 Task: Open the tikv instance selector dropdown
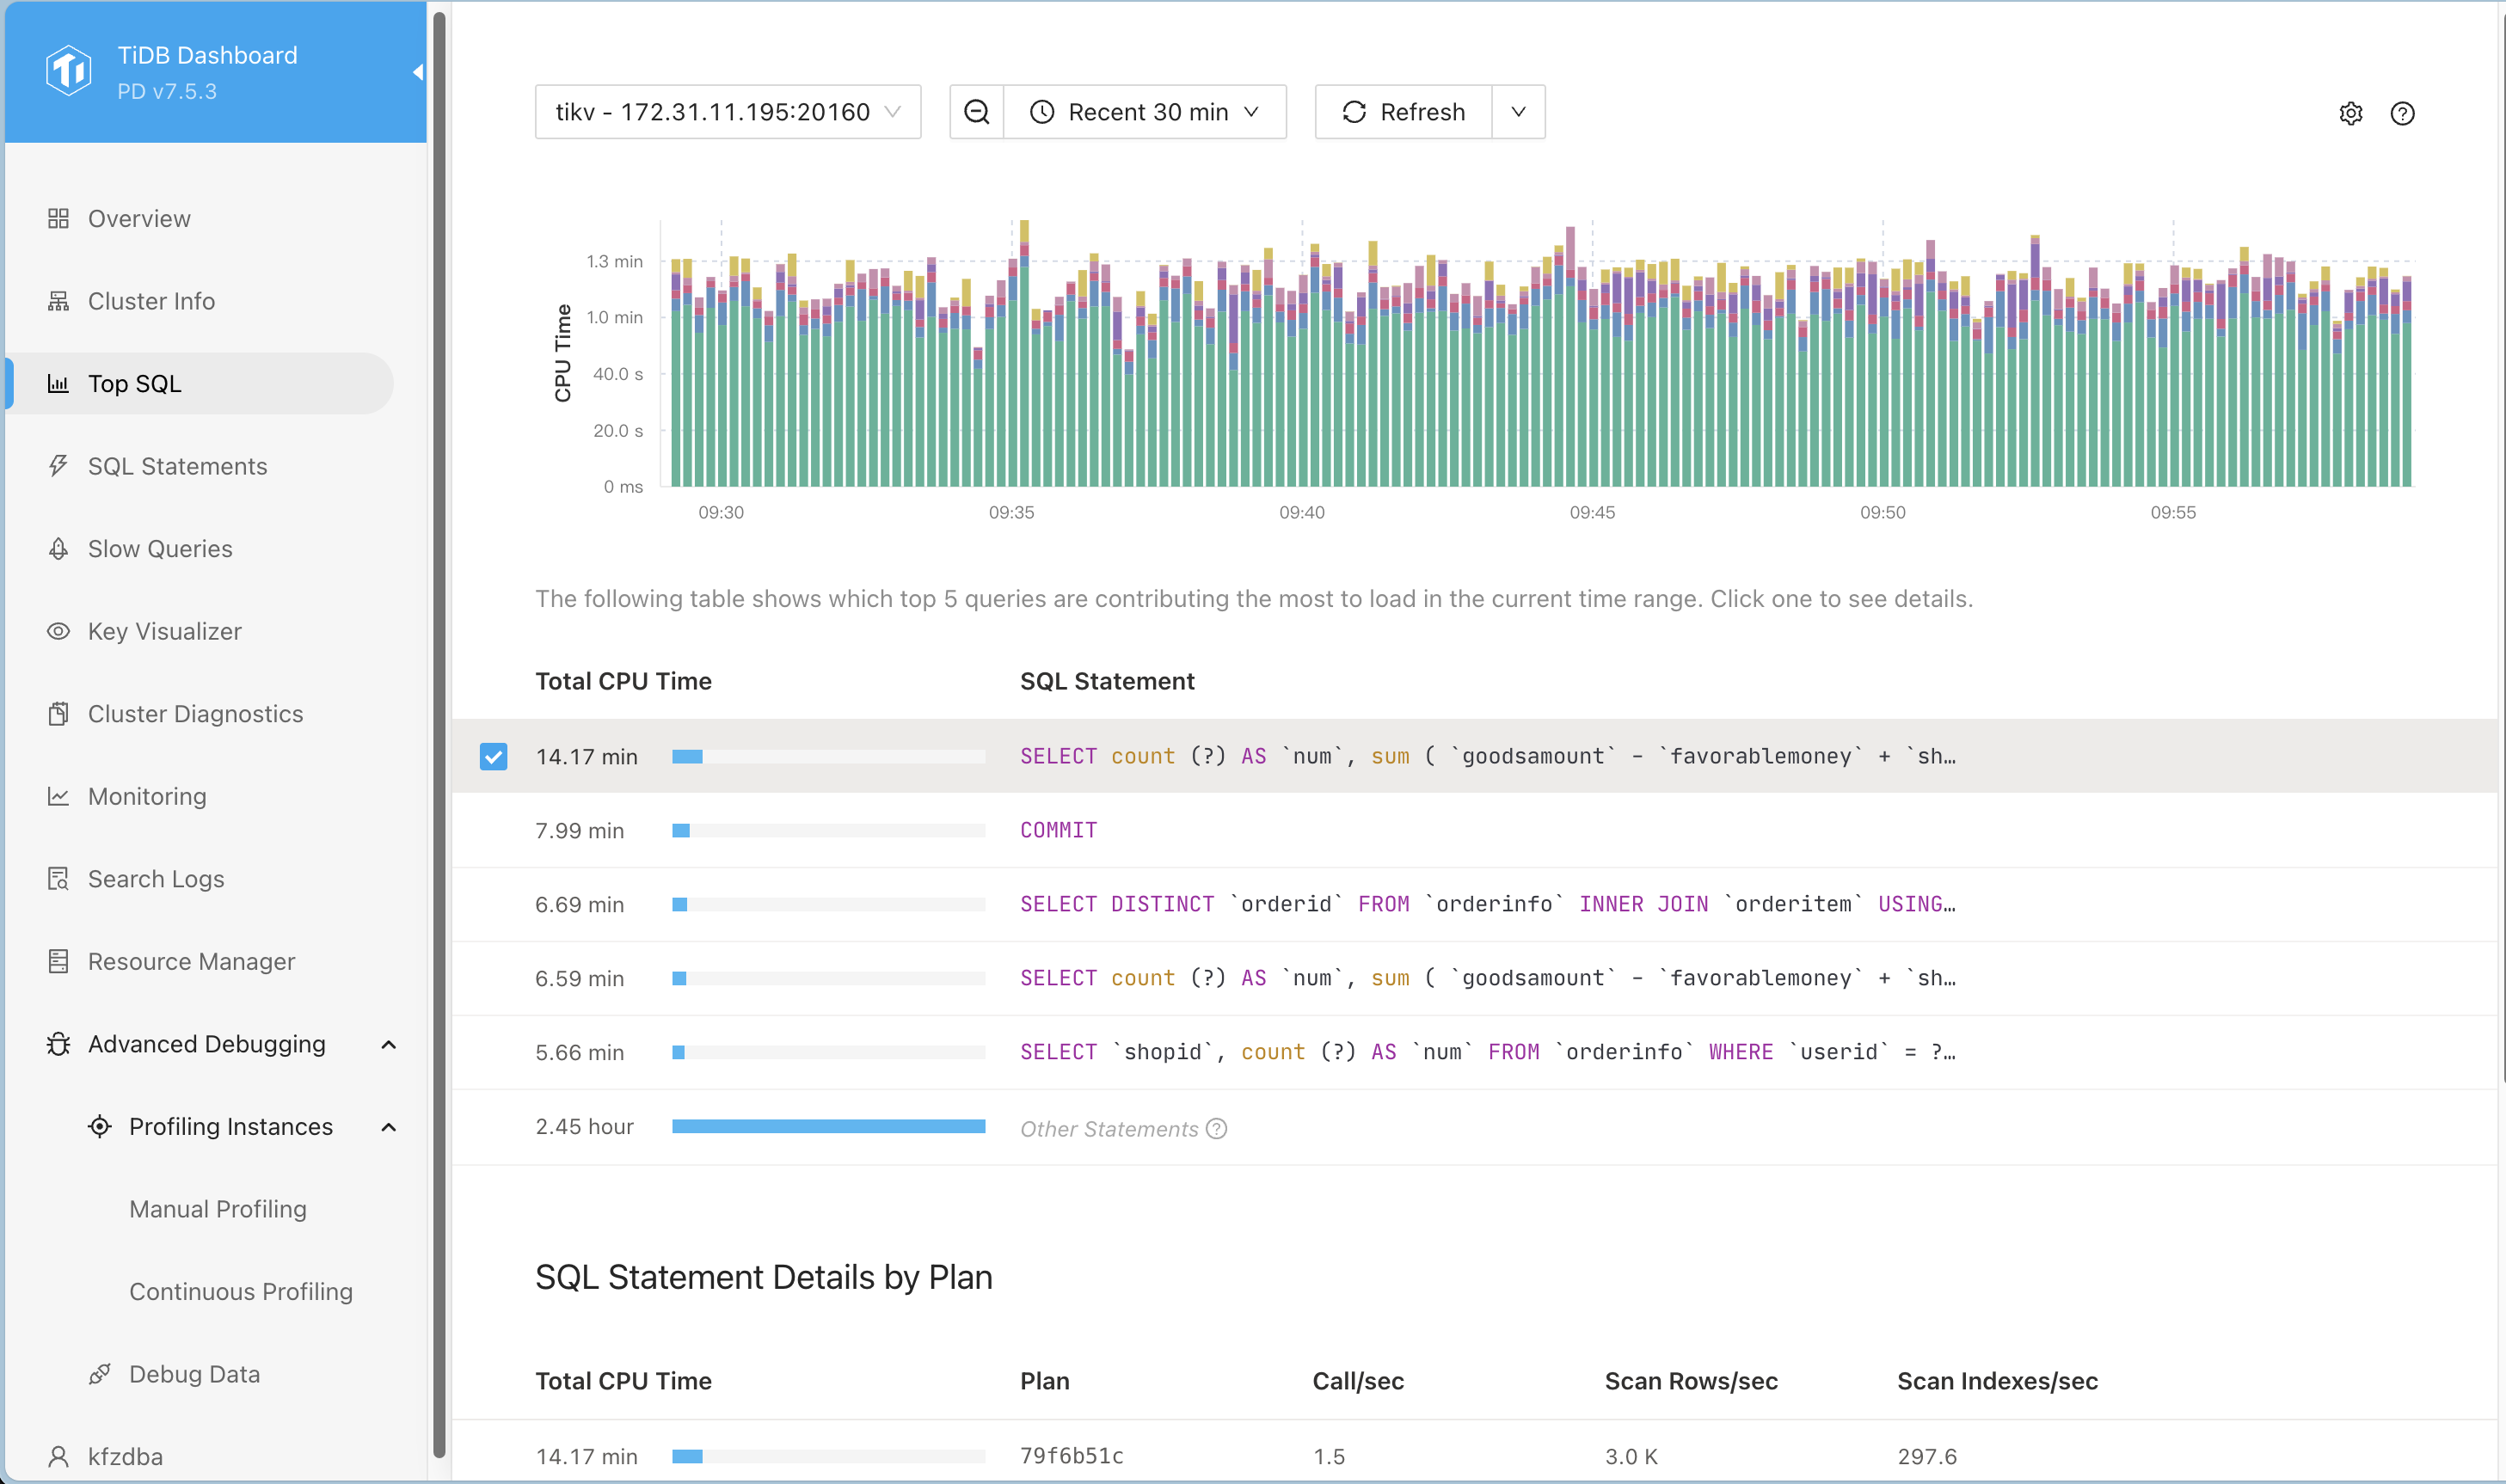coord(728,112)
